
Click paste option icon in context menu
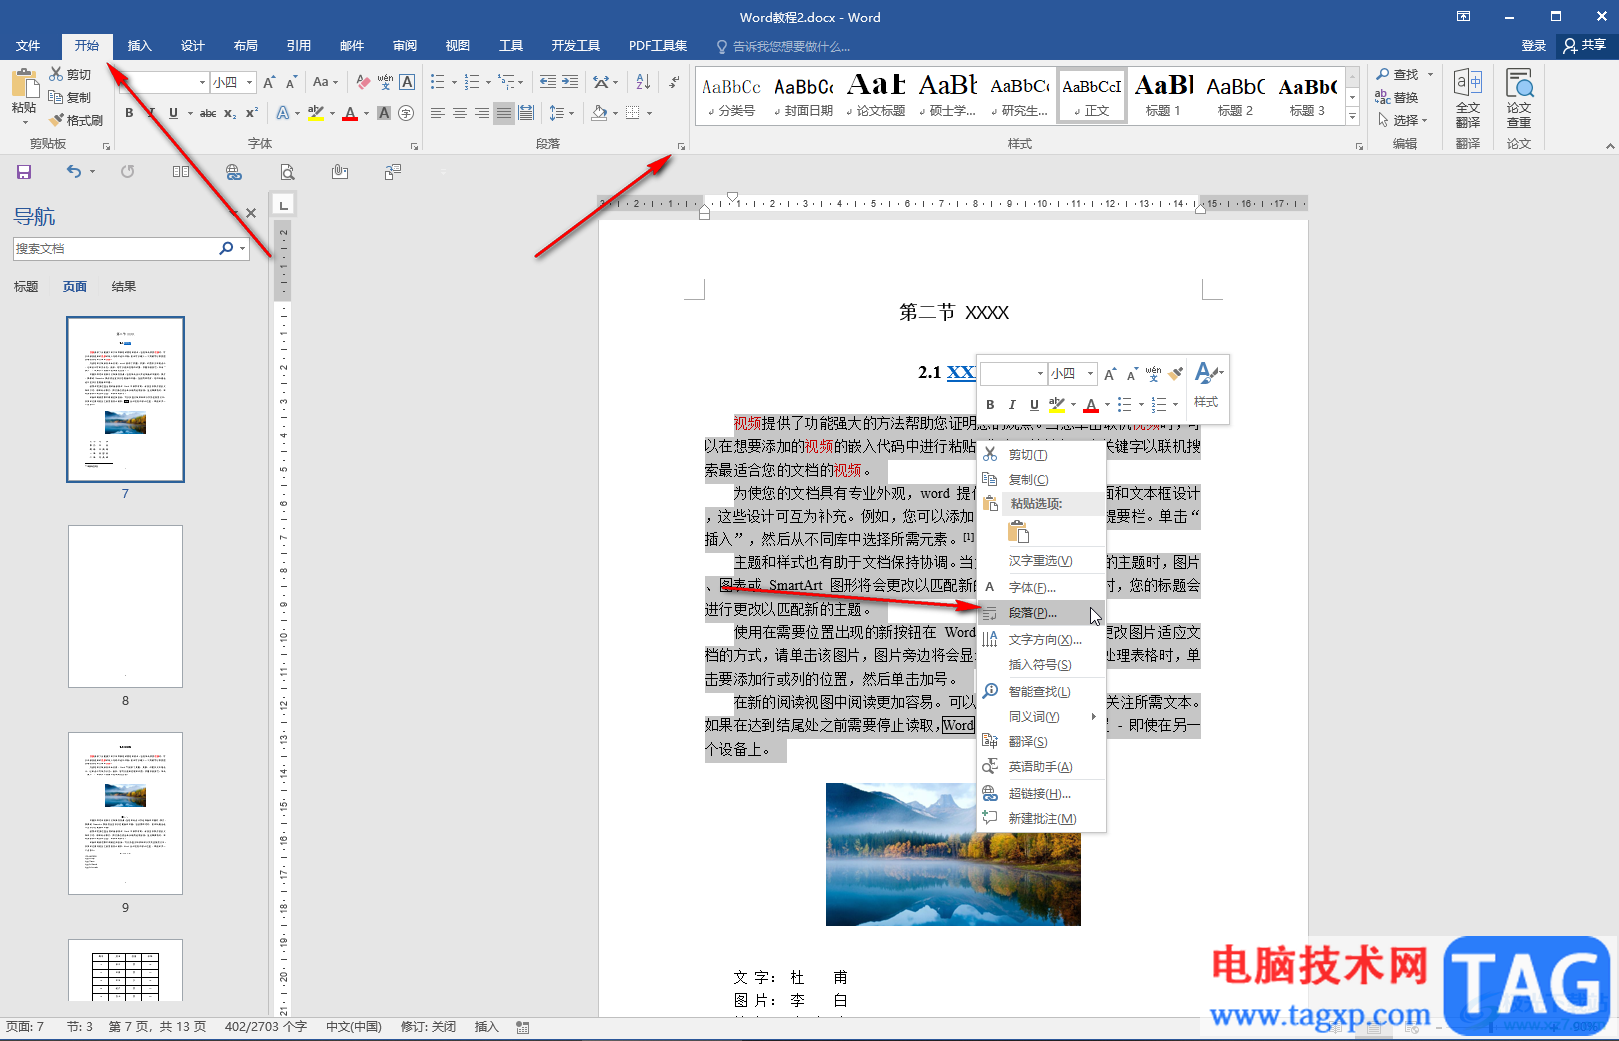1018,532
